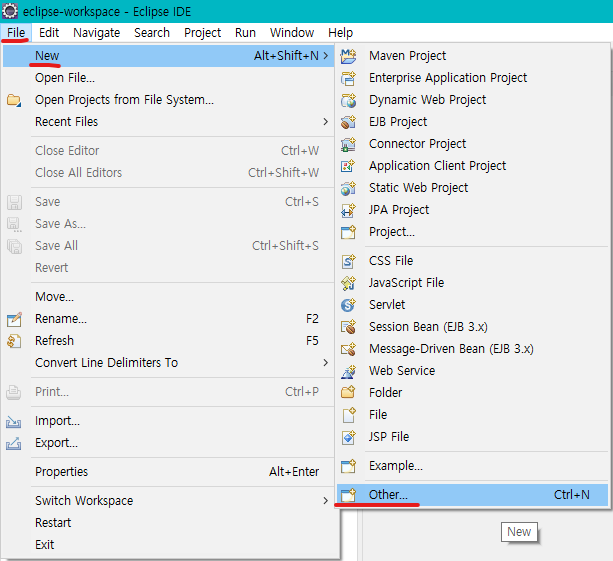Click the Export icon
The image size is (613, 561).
coord(14,443)
